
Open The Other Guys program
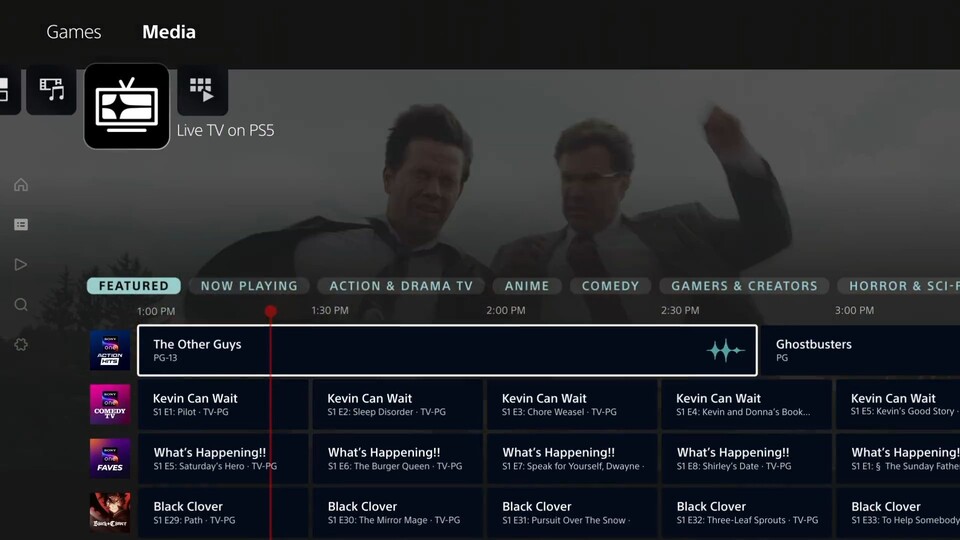[448, 350]
